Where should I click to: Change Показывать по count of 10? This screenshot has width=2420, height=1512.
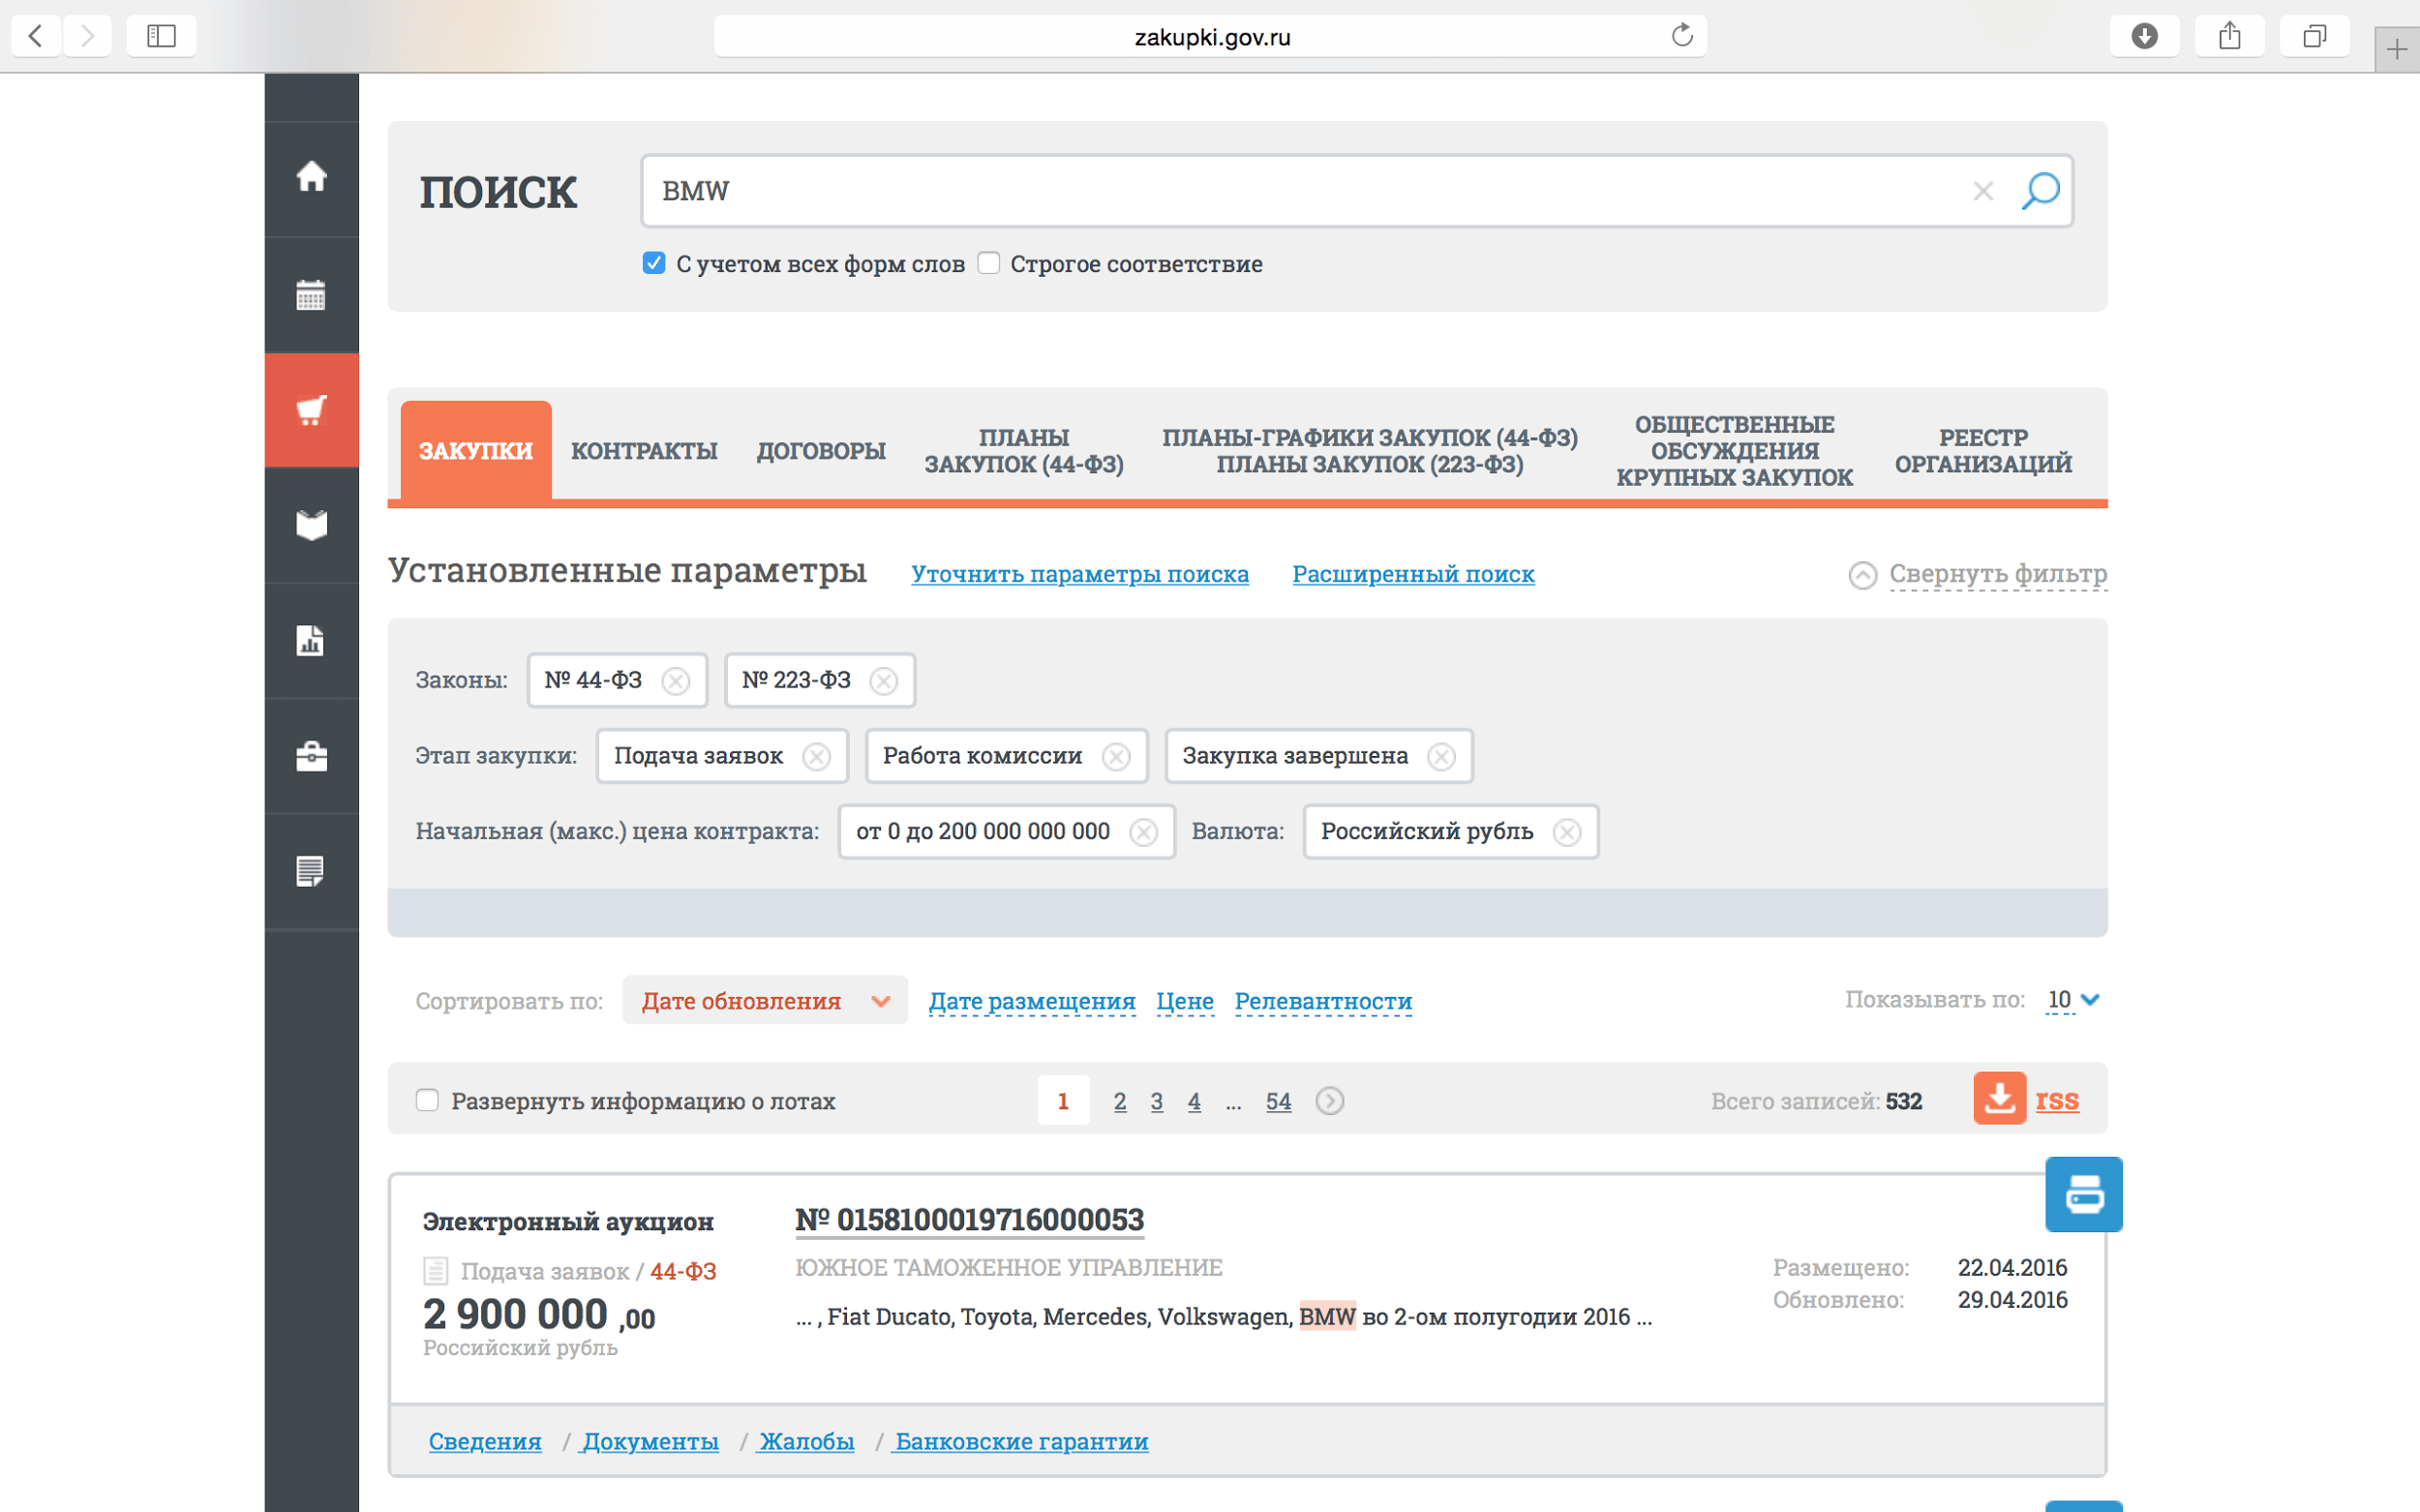2072,999
